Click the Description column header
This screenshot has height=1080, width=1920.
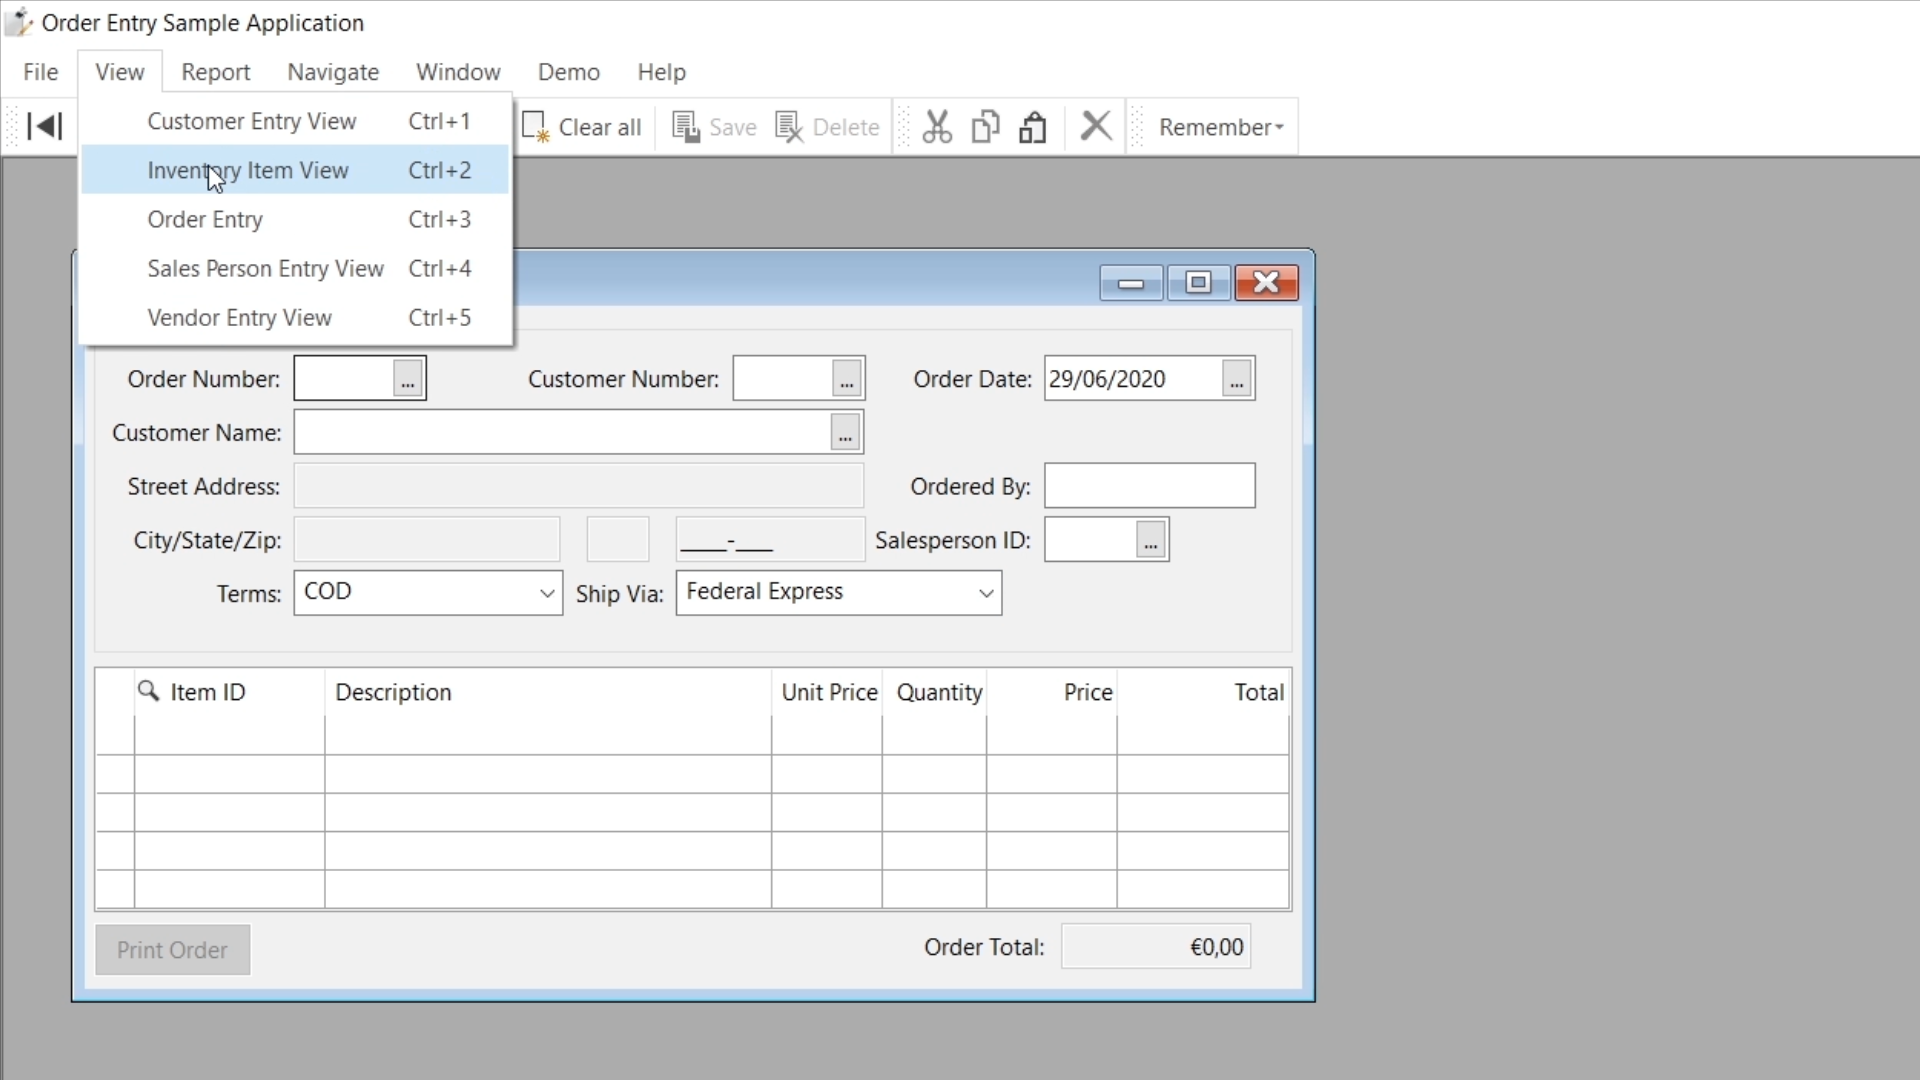393,692
